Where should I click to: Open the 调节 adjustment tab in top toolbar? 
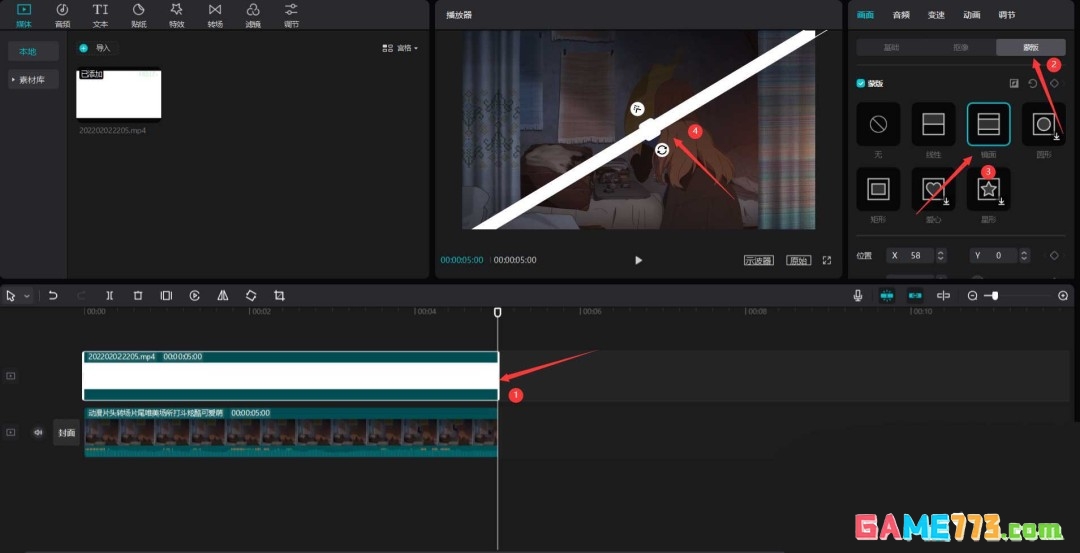[x=291, y=14]
